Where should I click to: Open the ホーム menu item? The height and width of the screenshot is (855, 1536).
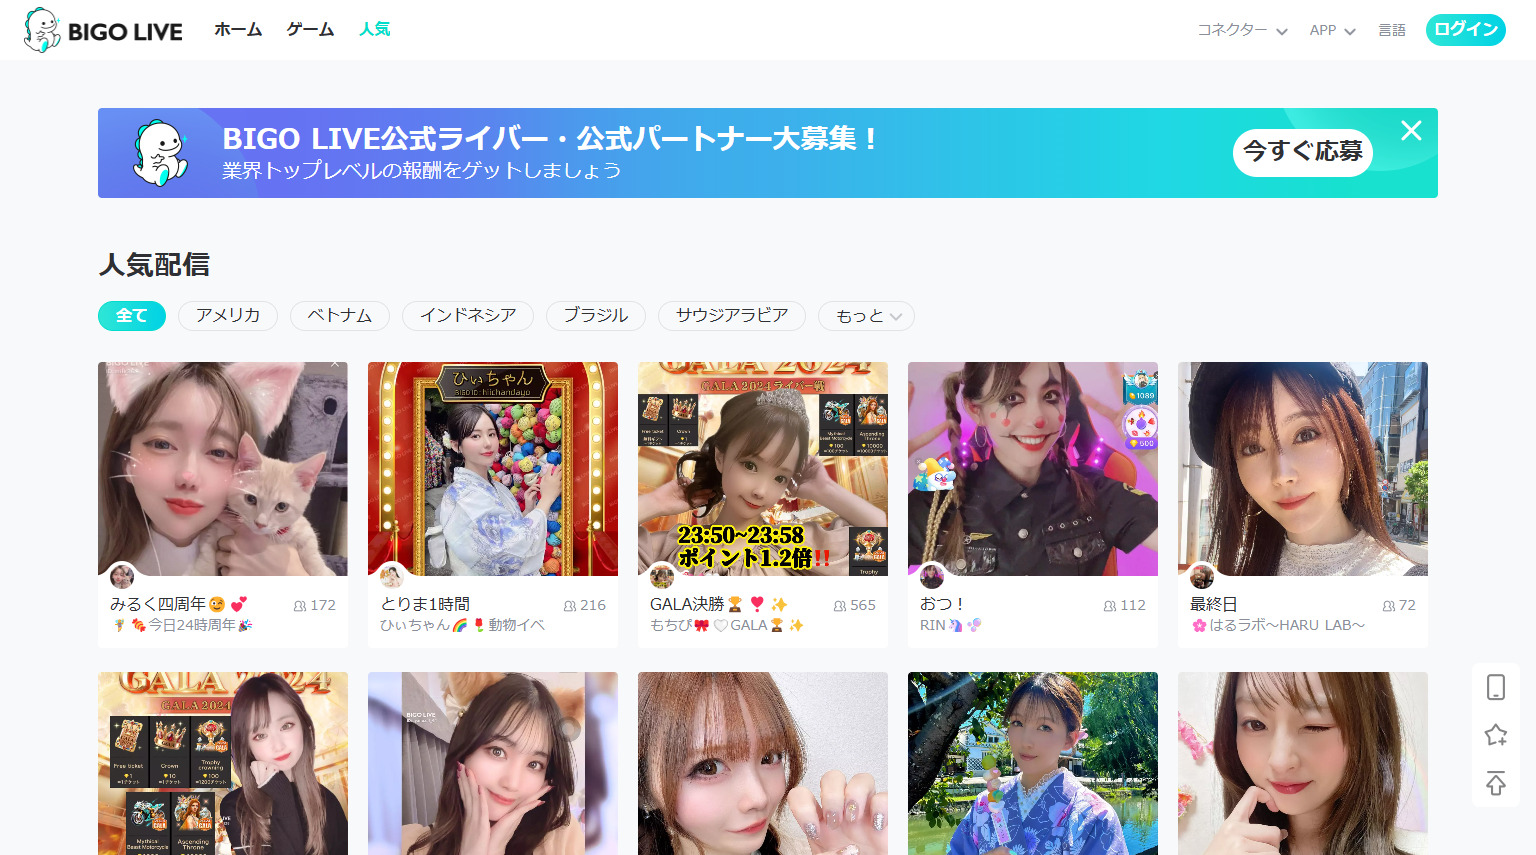[238, 30]
